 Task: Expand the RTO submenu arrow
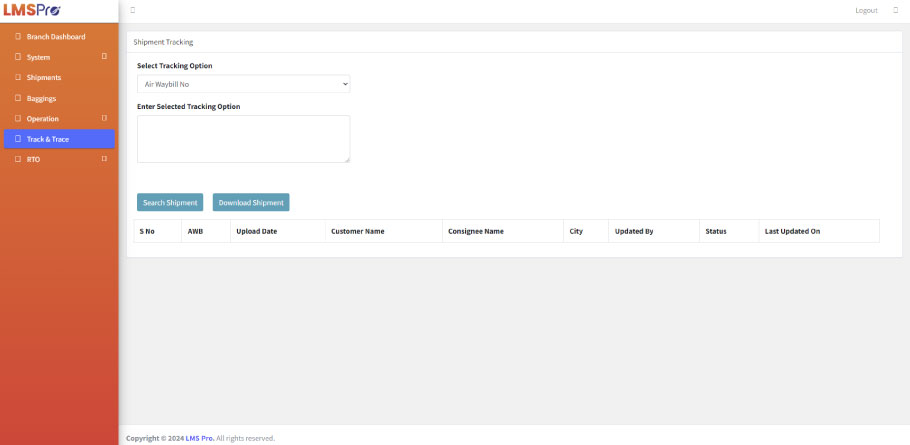pos(104,159)
